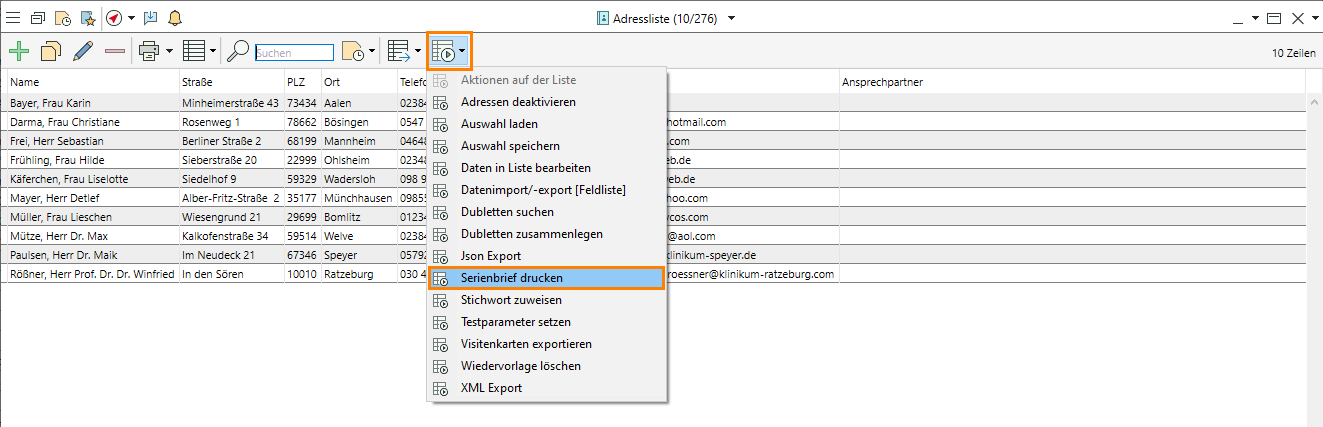Viewport: 1323px width, 427px height.
Task: Click the printer icon
Action: click(150, 50)
